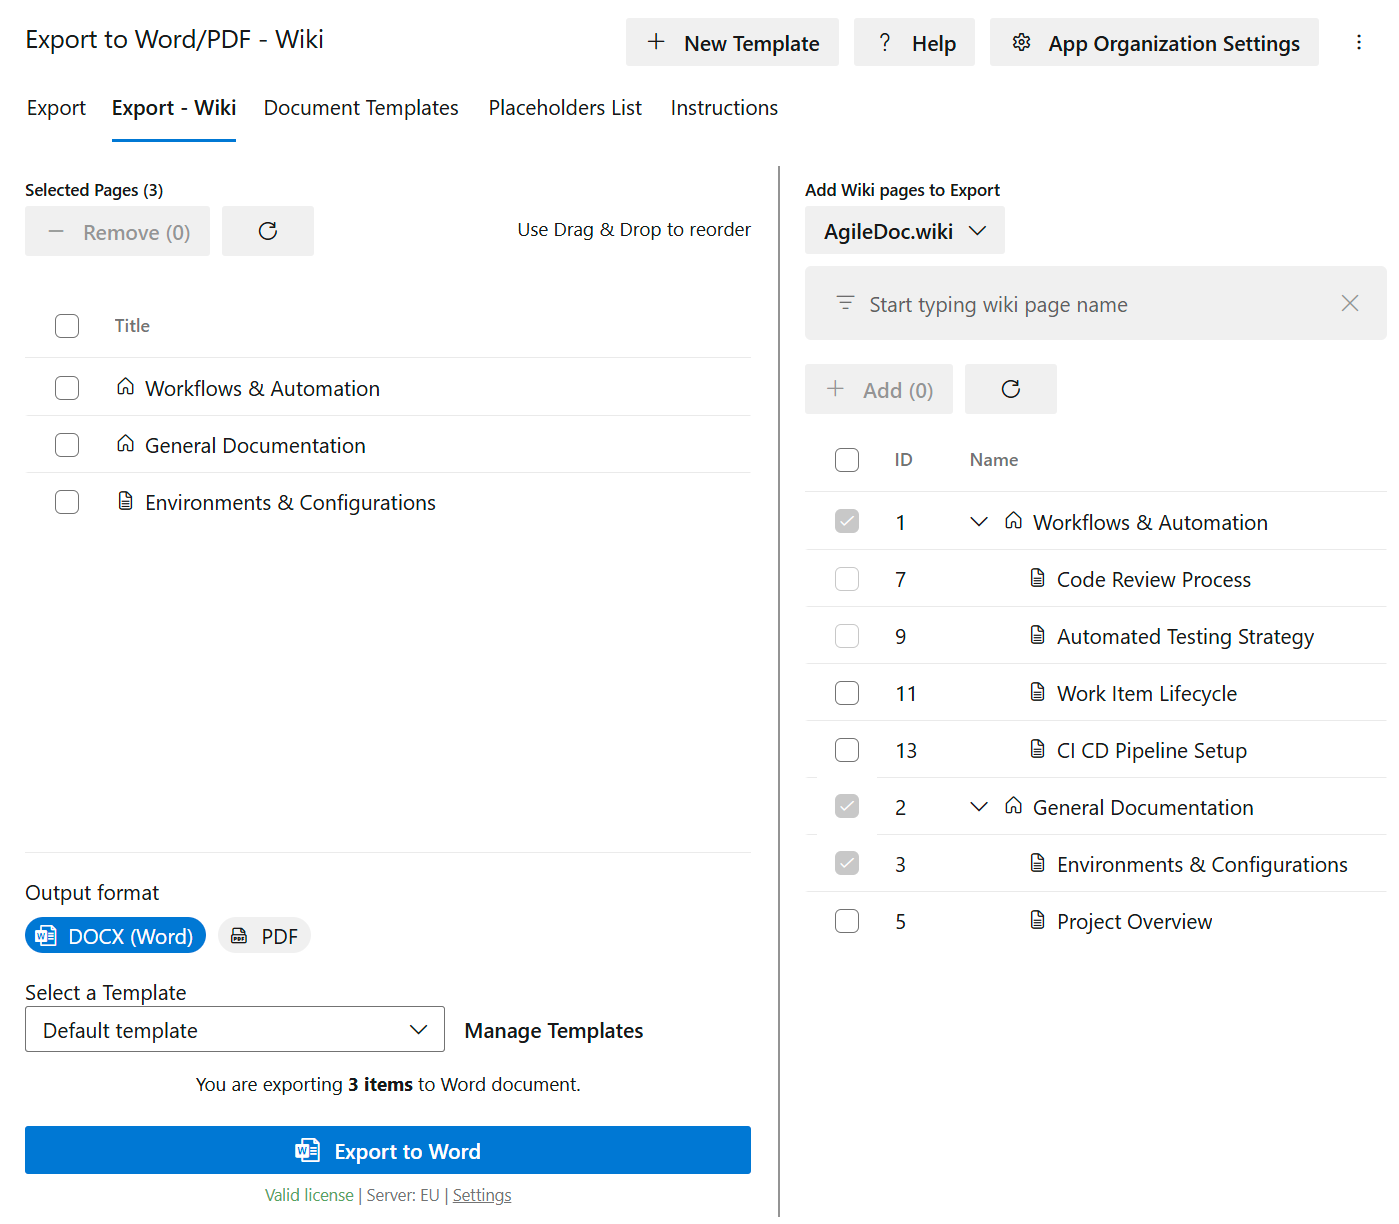Click the Valid license text
Screen dimensions: 1399x1224
(x=309, y=1195)
